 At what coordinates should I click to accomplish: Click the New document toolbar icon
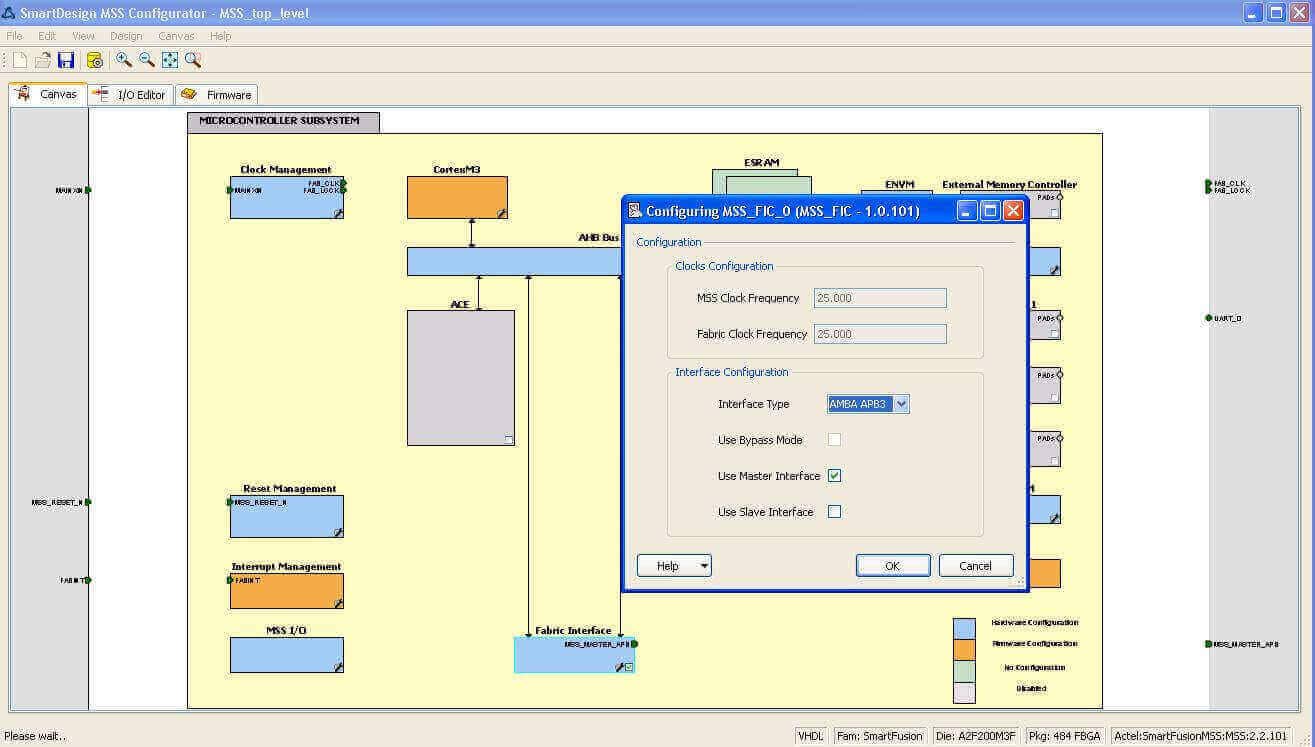pyautogui.click(x=20, y=60)
